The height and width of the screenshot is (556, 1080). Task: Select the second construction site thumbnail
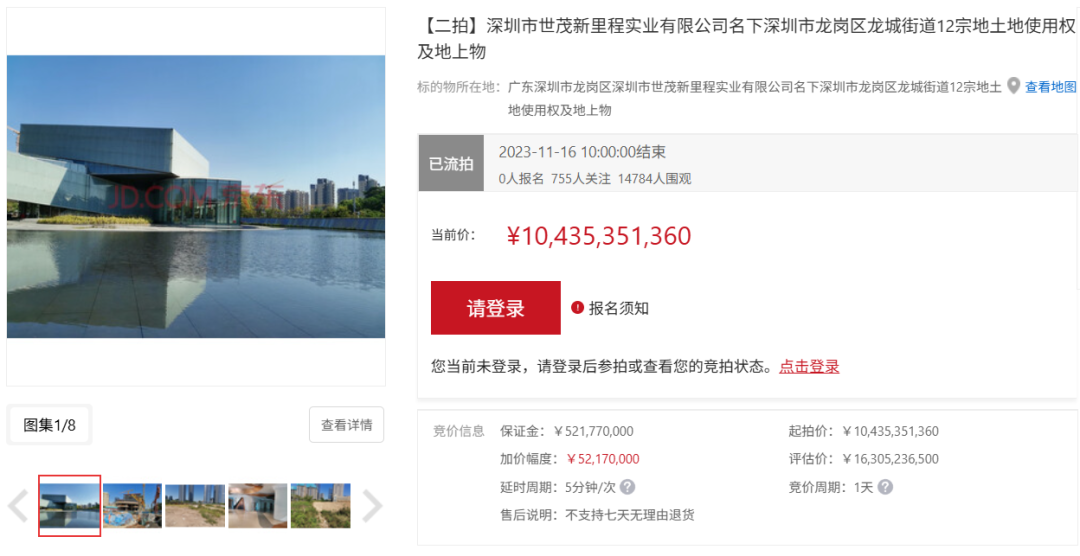[132, 506]
